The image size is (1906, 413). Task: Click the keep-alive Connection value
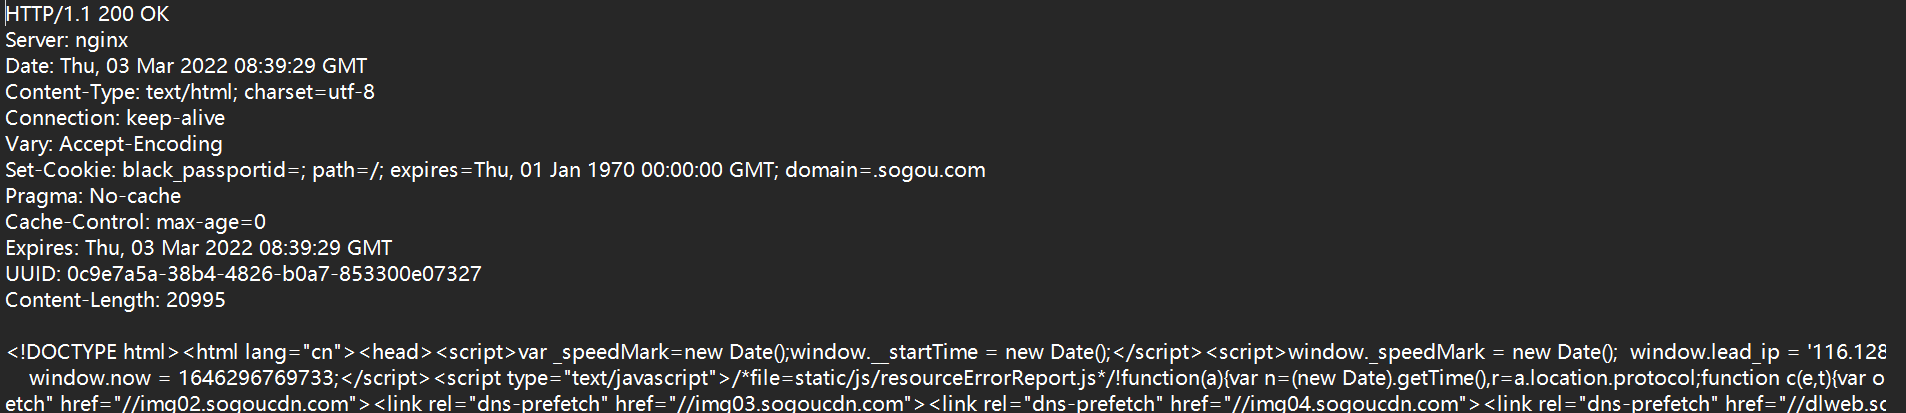(175, 118)
